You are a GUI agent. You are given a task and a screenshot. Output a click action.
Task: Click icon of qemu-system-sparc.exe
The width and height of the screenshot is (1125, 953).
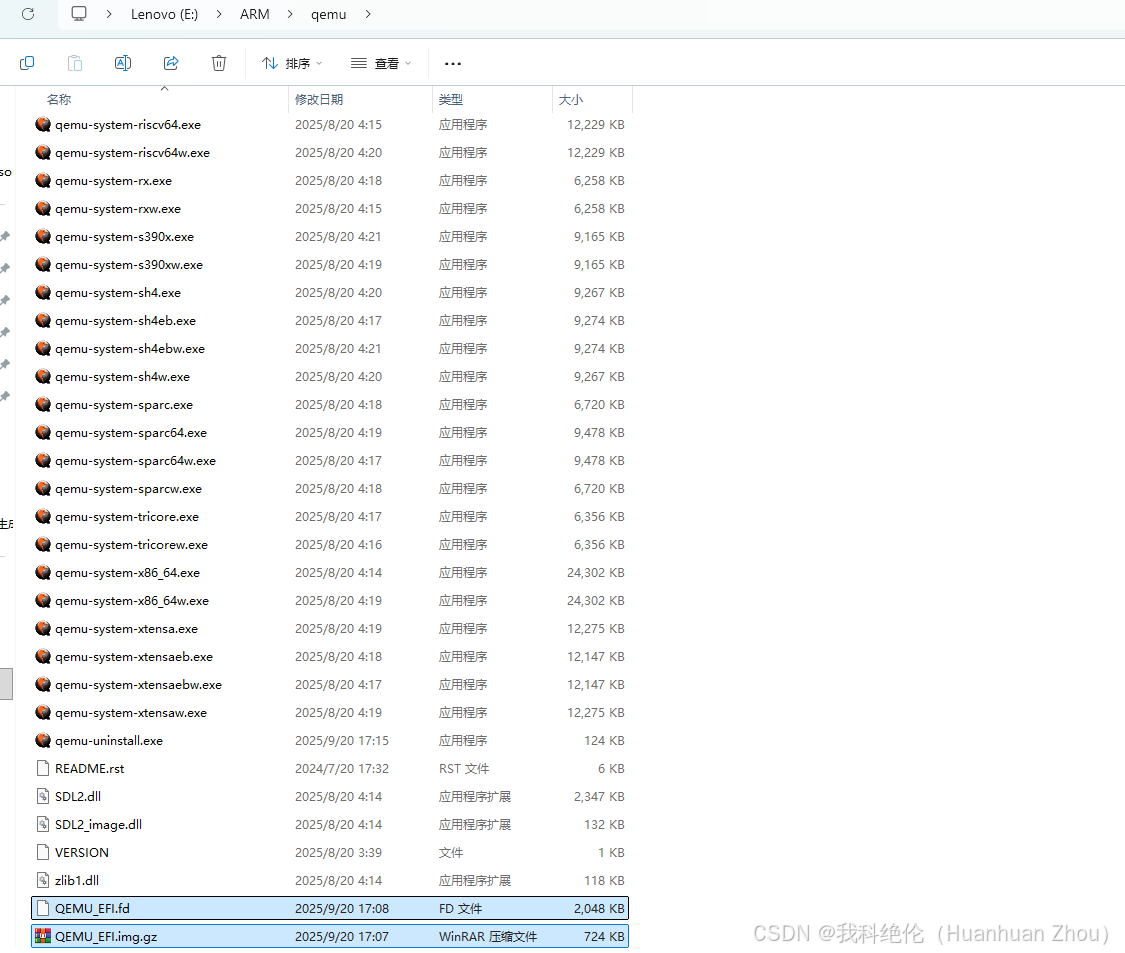[43, 404]
